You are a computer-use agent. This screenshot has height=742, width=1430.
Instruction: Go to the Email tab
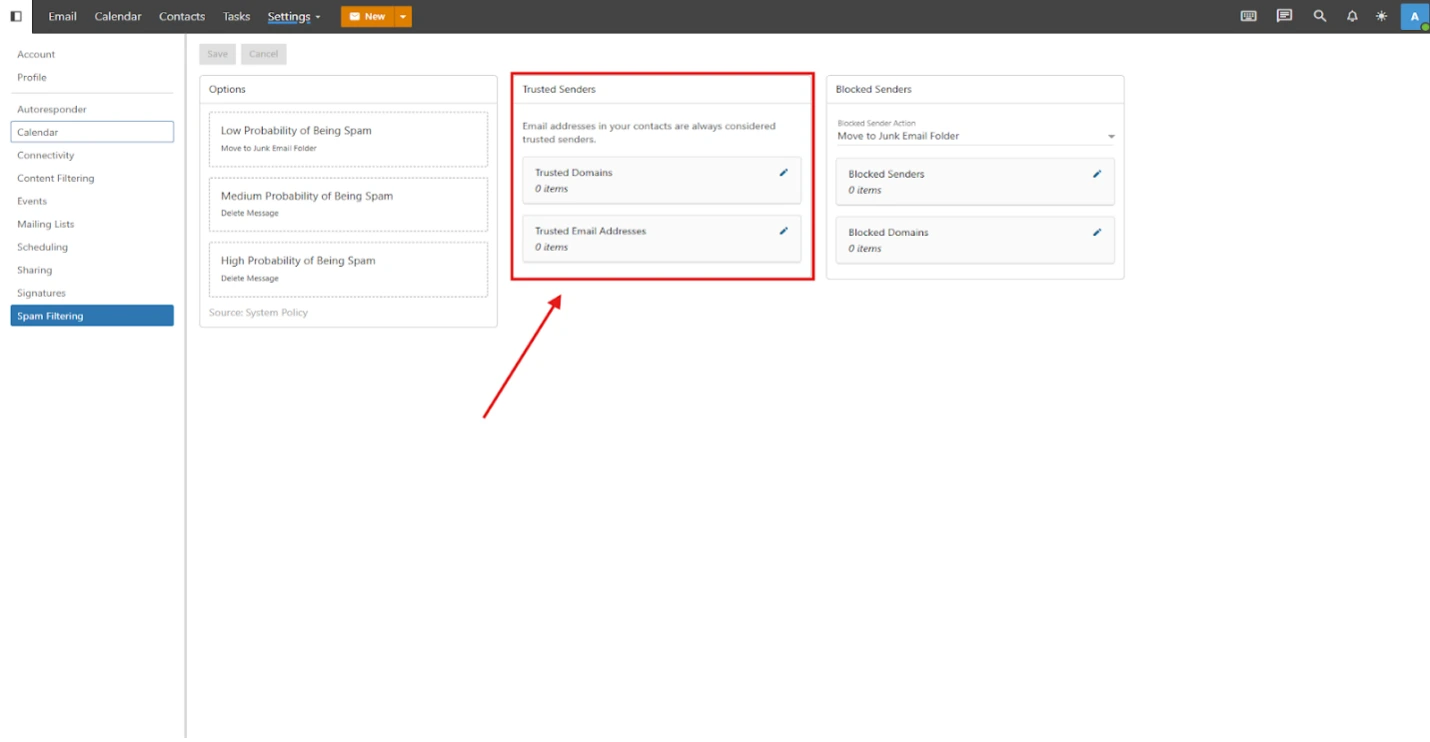pyautogui.click(x=62, y=16)
